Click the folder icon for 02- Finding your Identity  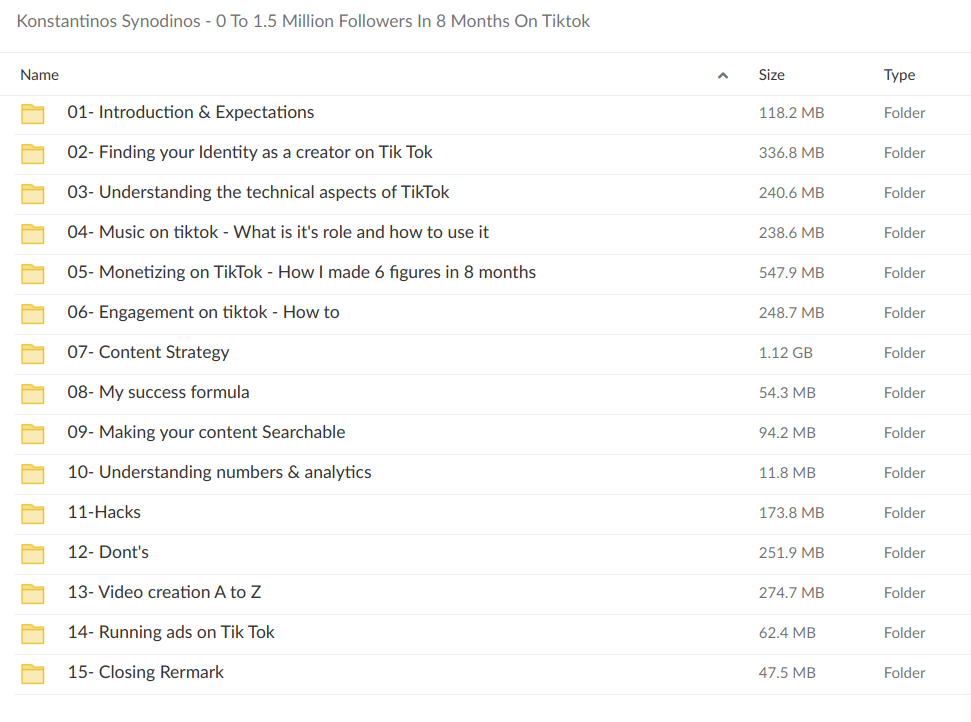click(x=33, y=153)
